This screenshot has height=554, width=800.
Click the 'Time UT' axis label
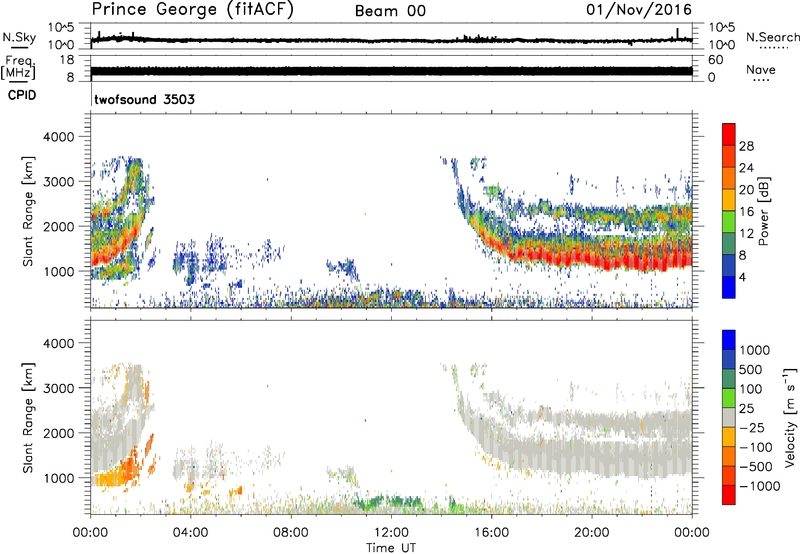pyautogui.click(x=391, y=548)
